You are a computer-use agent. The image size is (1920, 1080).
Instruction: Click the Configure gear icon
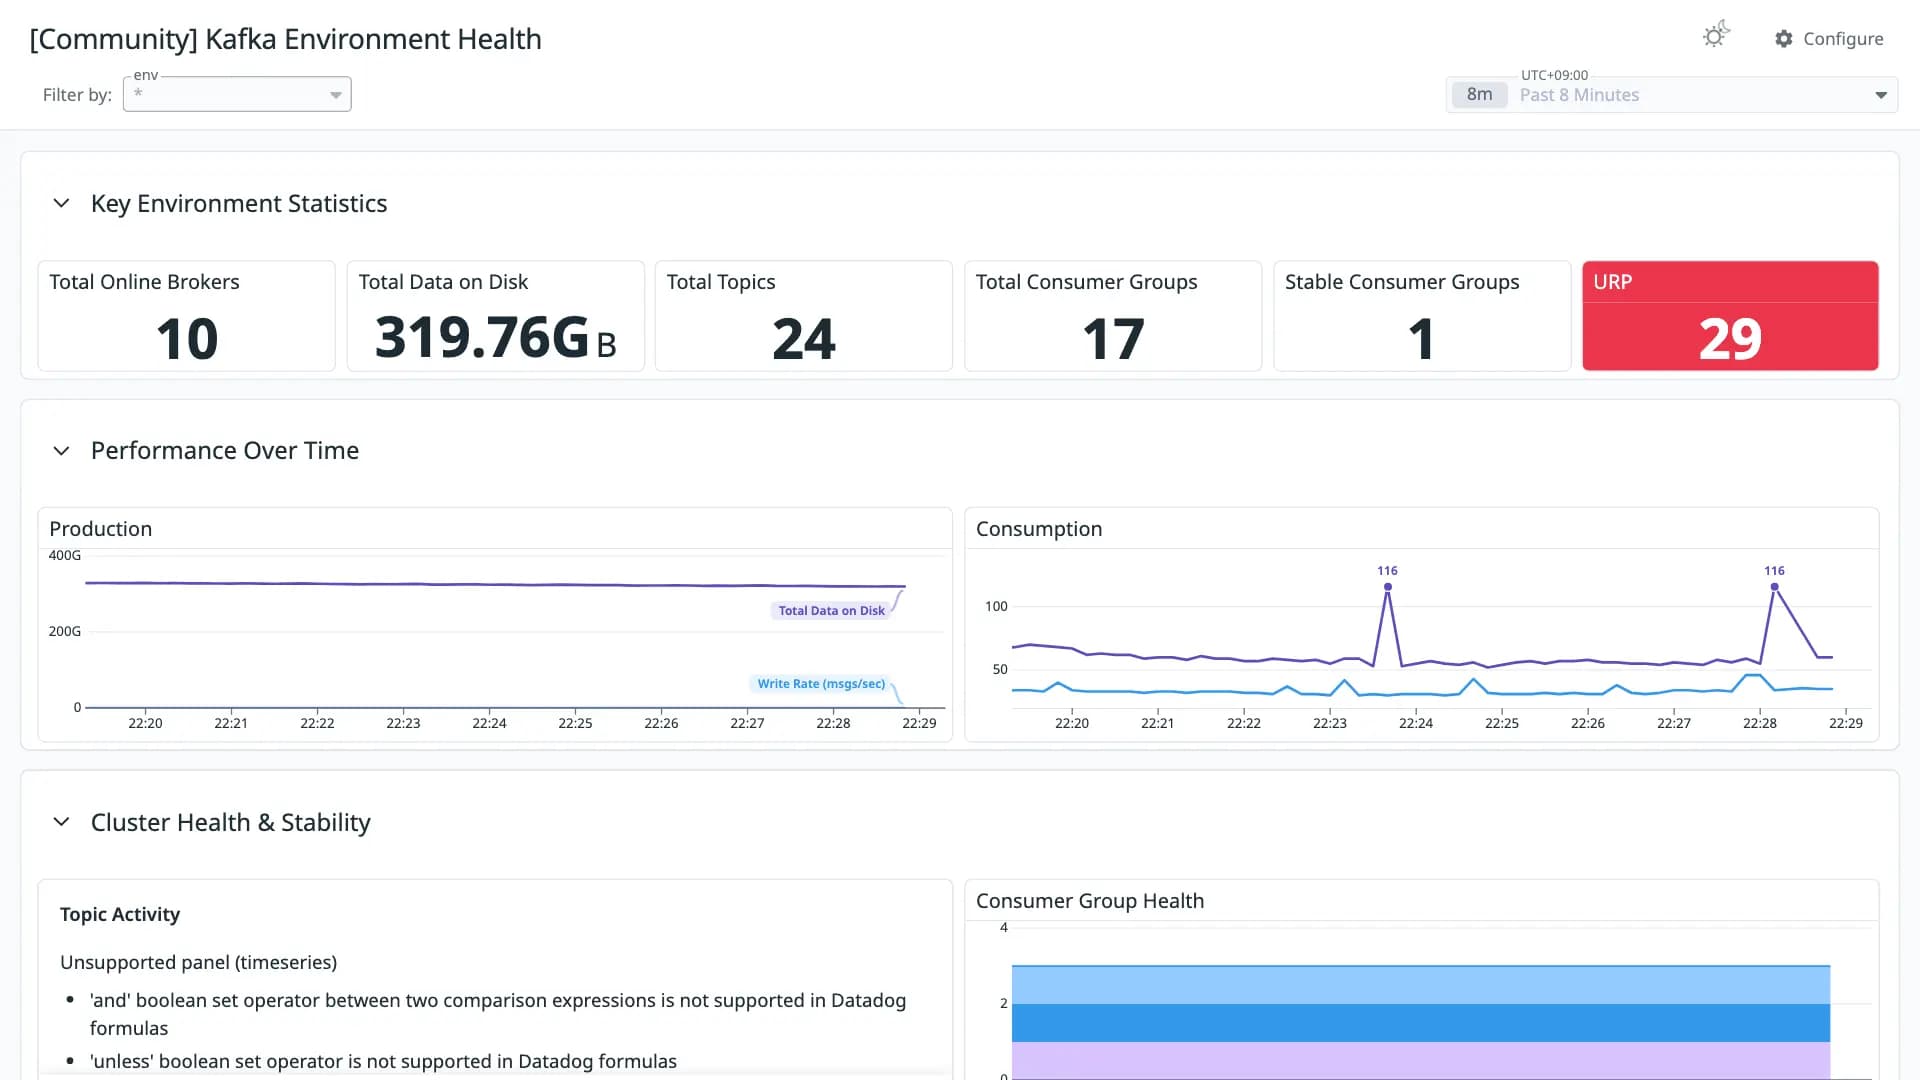(1783, 38)
